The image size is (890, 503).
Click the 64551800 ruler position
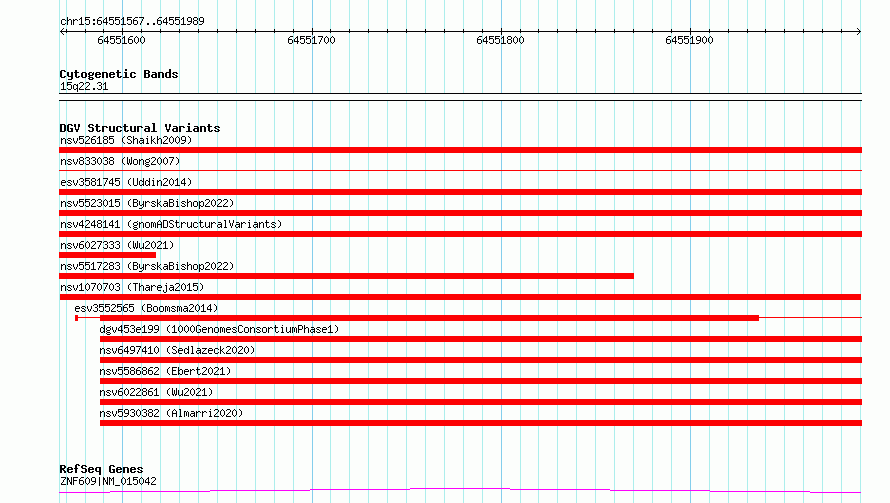pos(500,40)
